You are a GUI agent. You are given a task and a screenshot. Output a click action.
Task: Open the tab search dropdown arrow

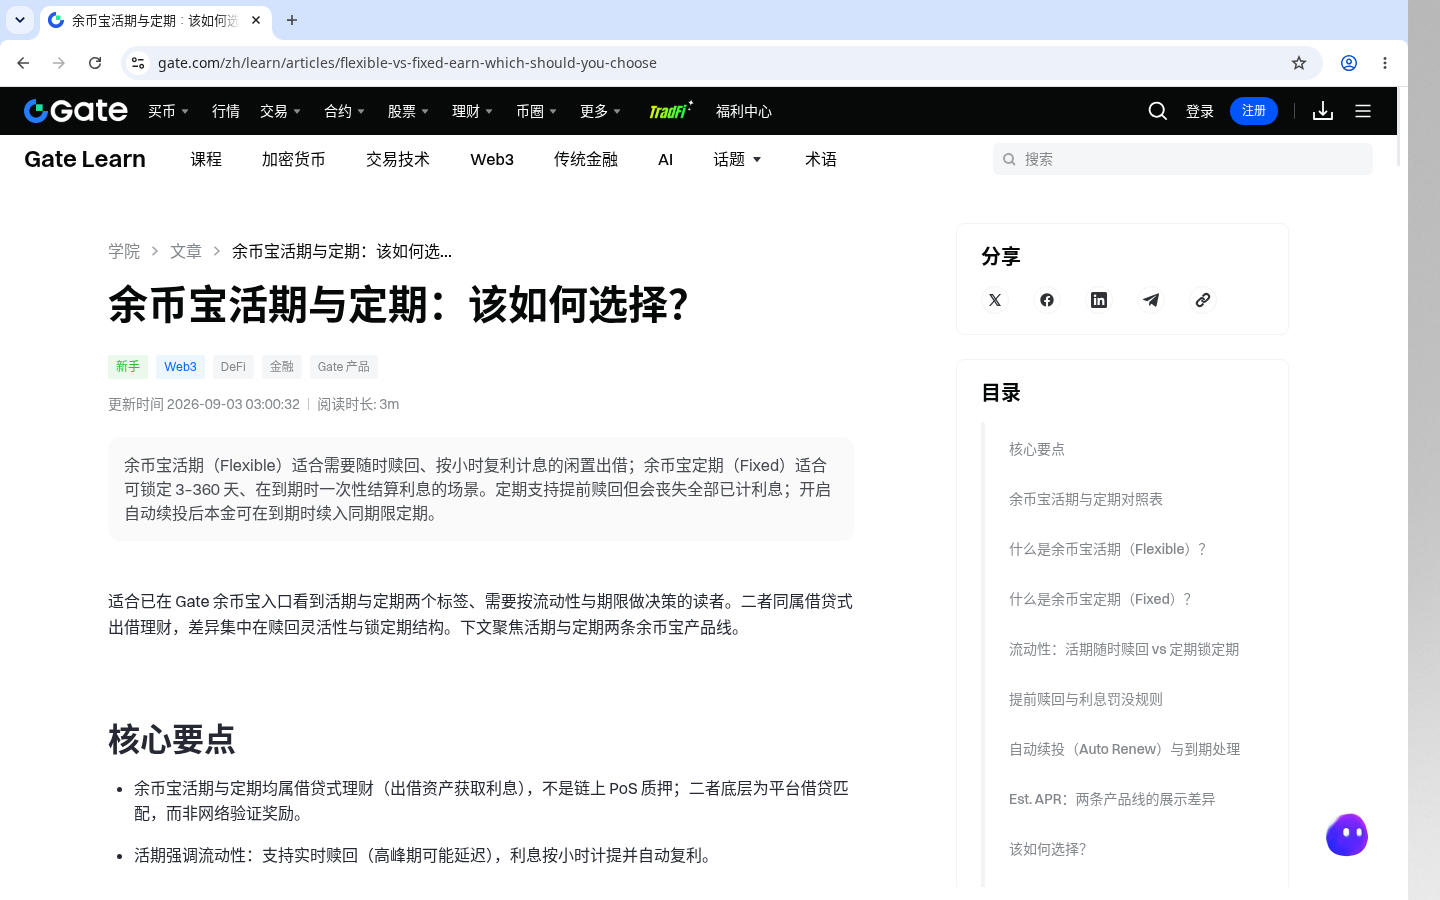click(20, 20)
